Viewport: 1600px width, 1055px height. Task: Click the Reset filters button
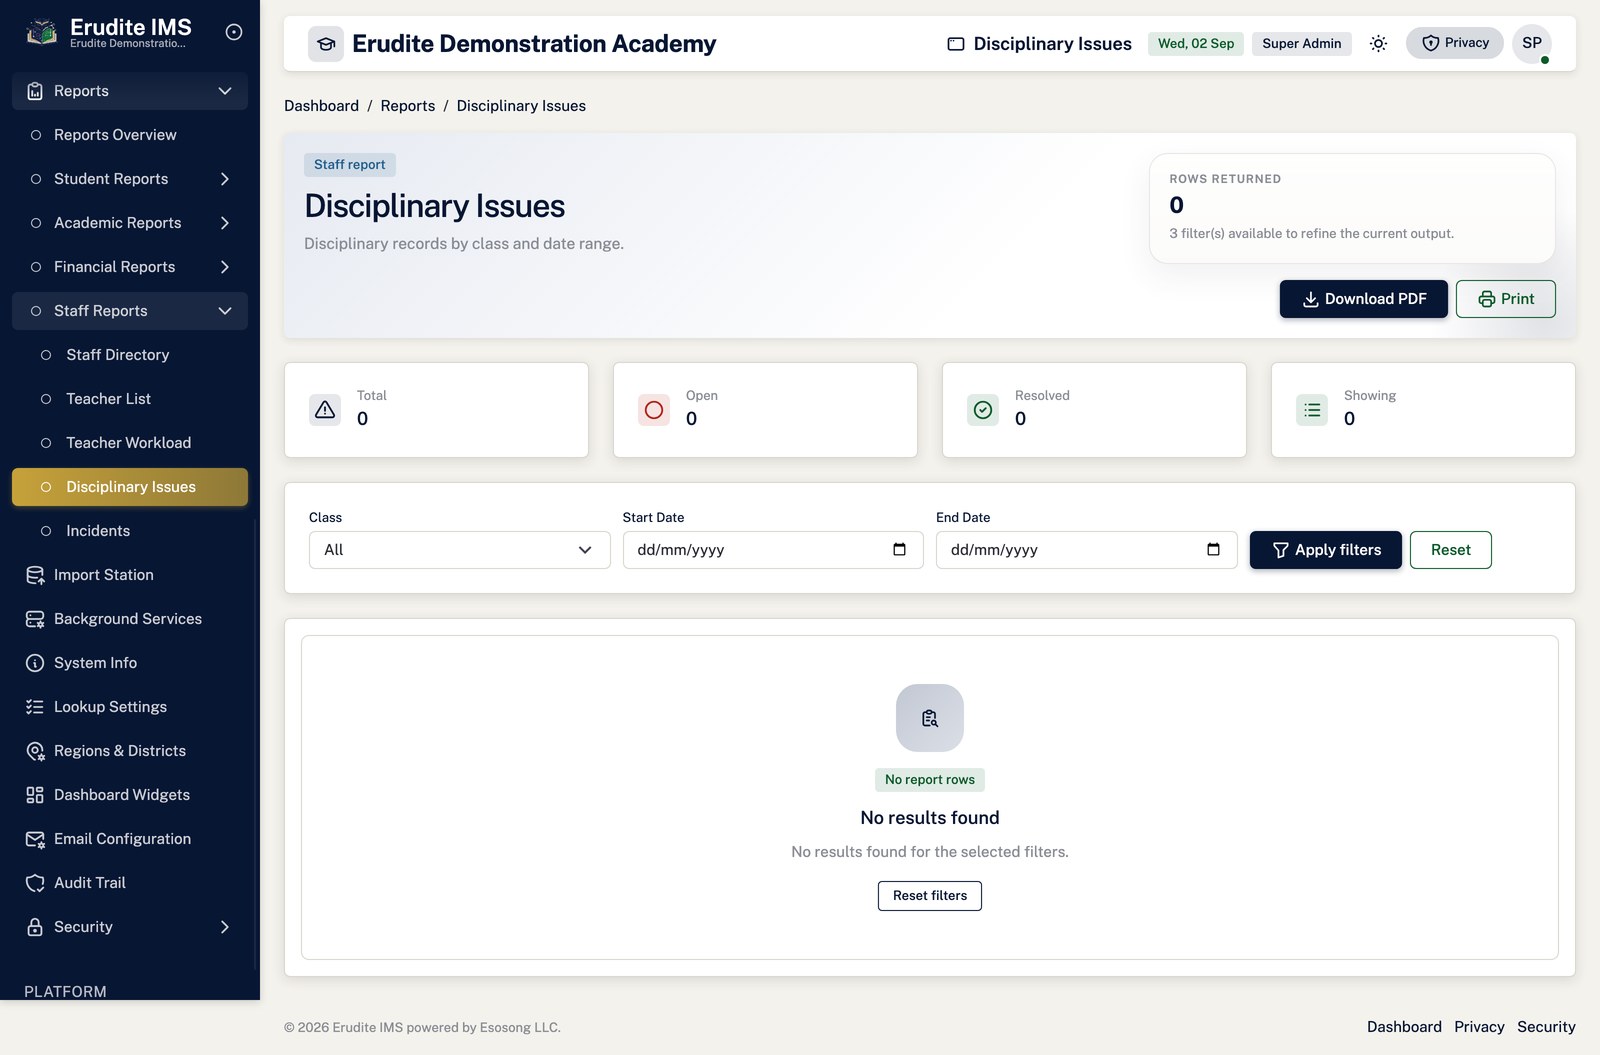[x=930, y=896]
